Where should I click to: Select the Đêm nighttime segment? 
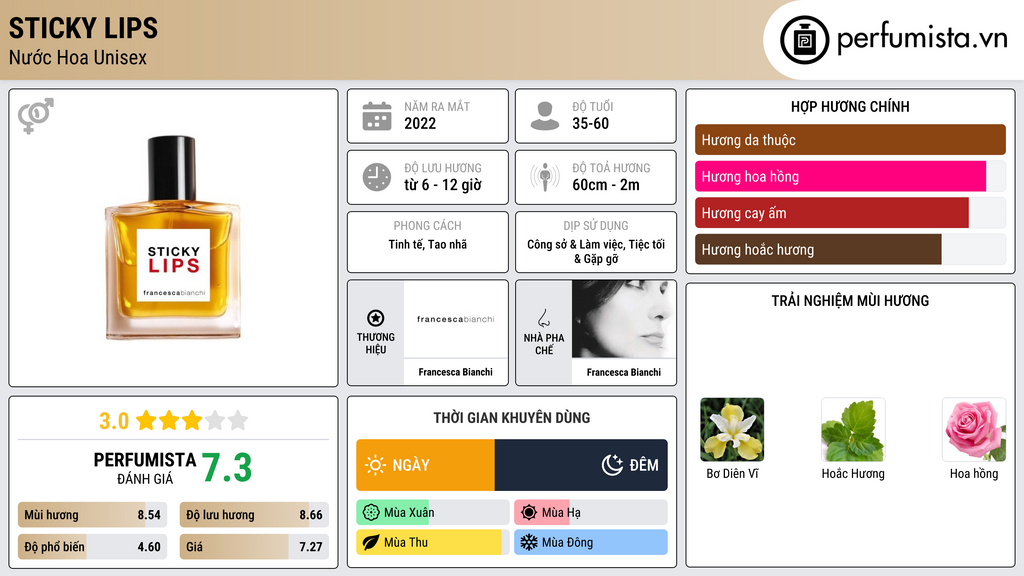point(581,465)
